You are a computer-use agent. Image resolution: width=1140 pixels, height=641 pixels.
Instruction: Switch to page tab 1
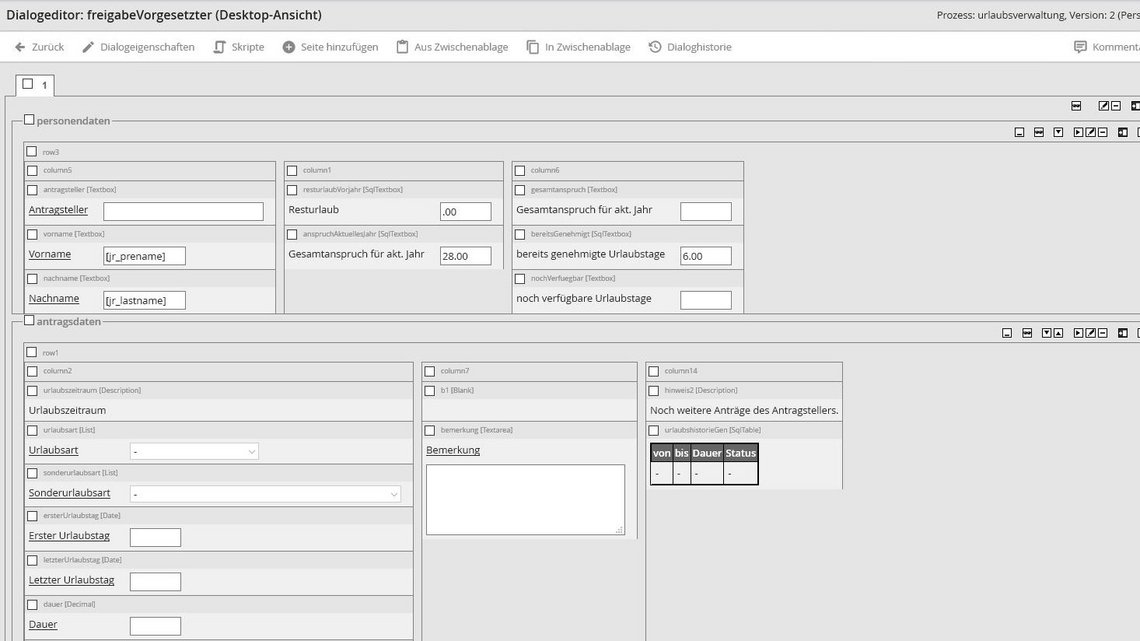pyautogui.click(x=38, y=85)
